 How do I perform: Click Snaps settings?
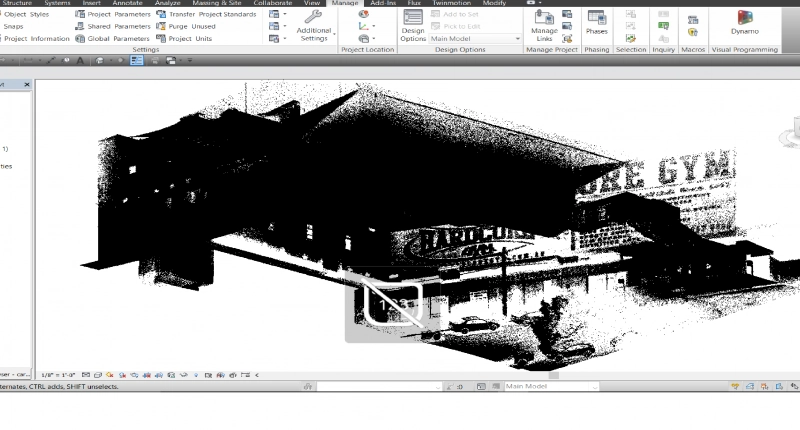(x=13, y=26)
